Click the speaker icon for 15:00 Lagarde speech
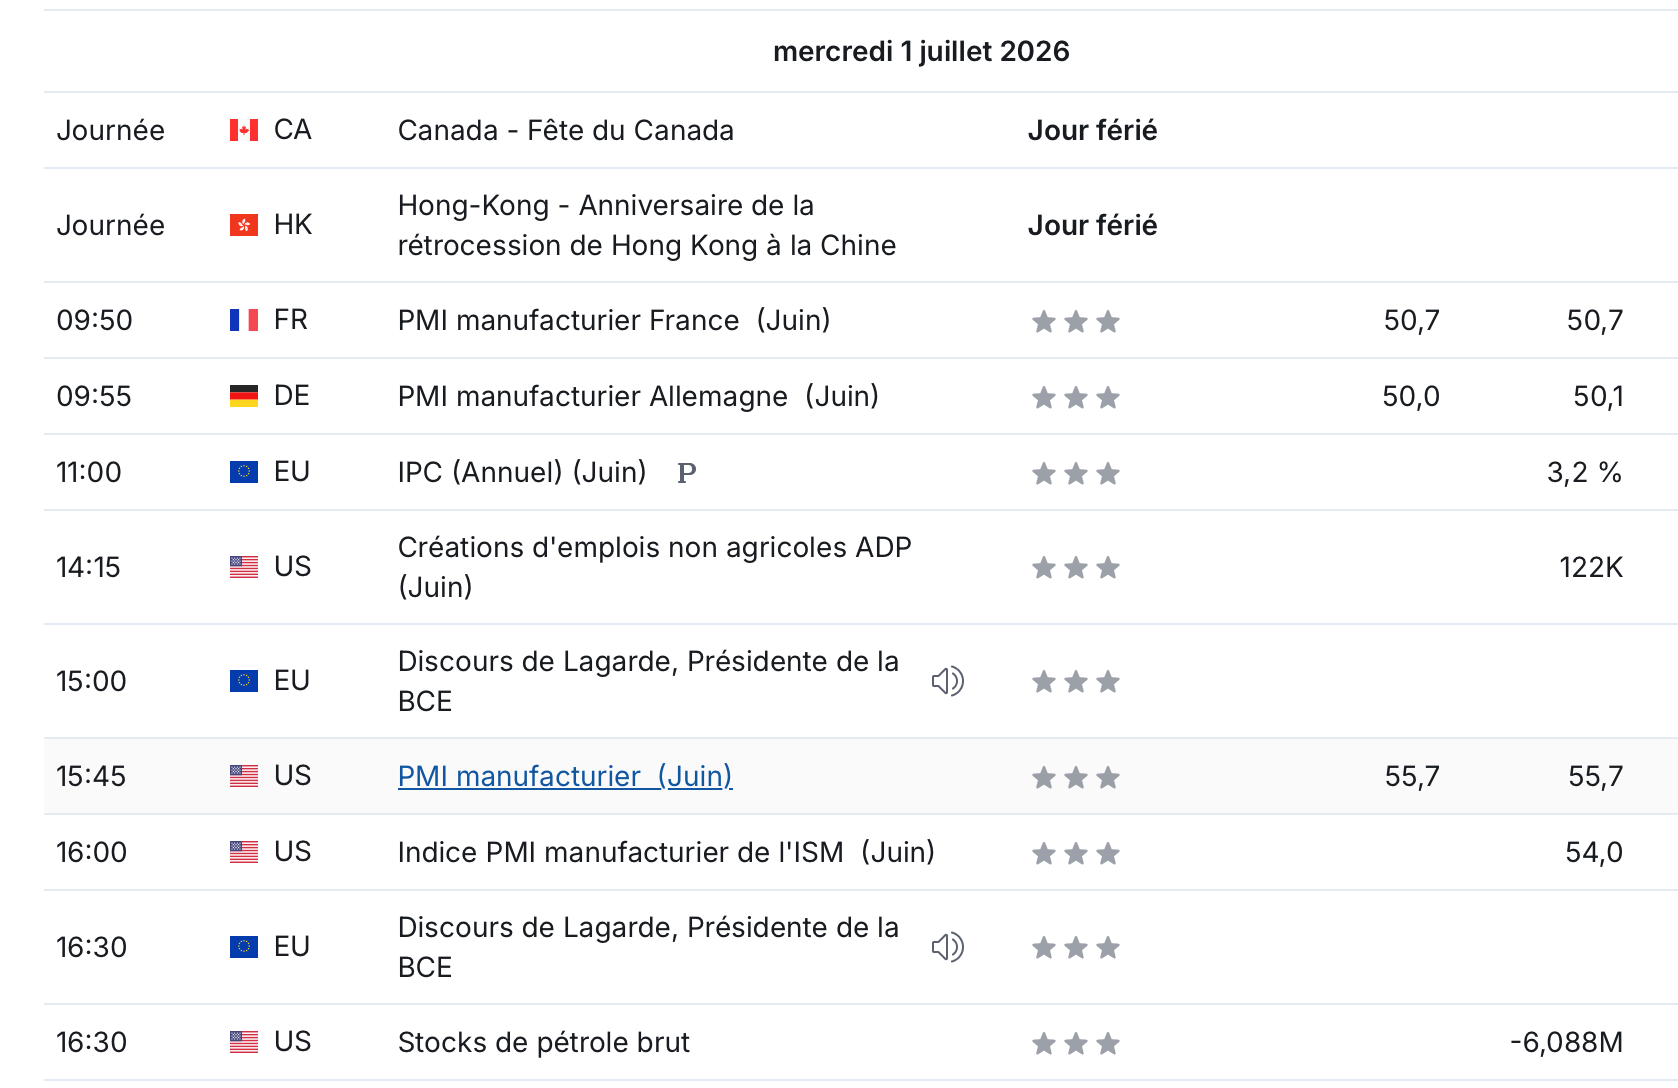Viewport: 1678px width, 1088px height. pyautogui.click(x=947, y=681)
